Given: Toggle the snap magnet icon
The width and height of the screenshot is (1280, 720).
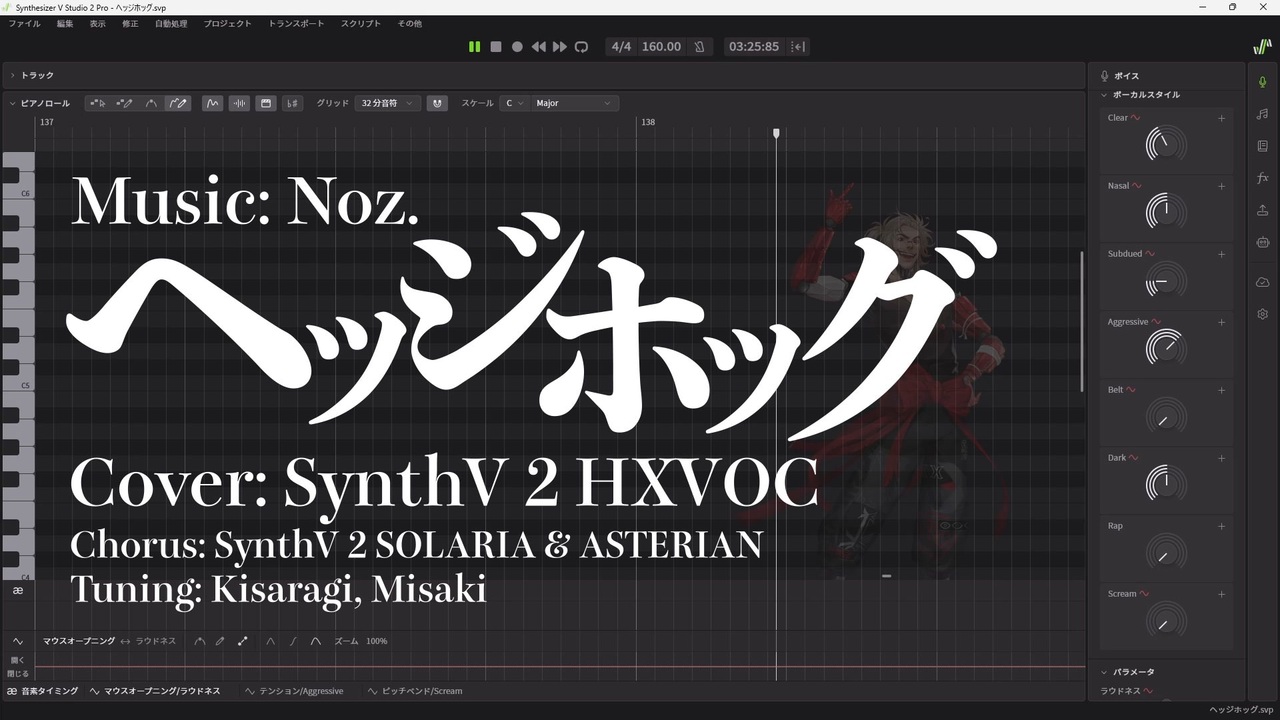Looking at the screenshot, I should [x=437, y=103].
